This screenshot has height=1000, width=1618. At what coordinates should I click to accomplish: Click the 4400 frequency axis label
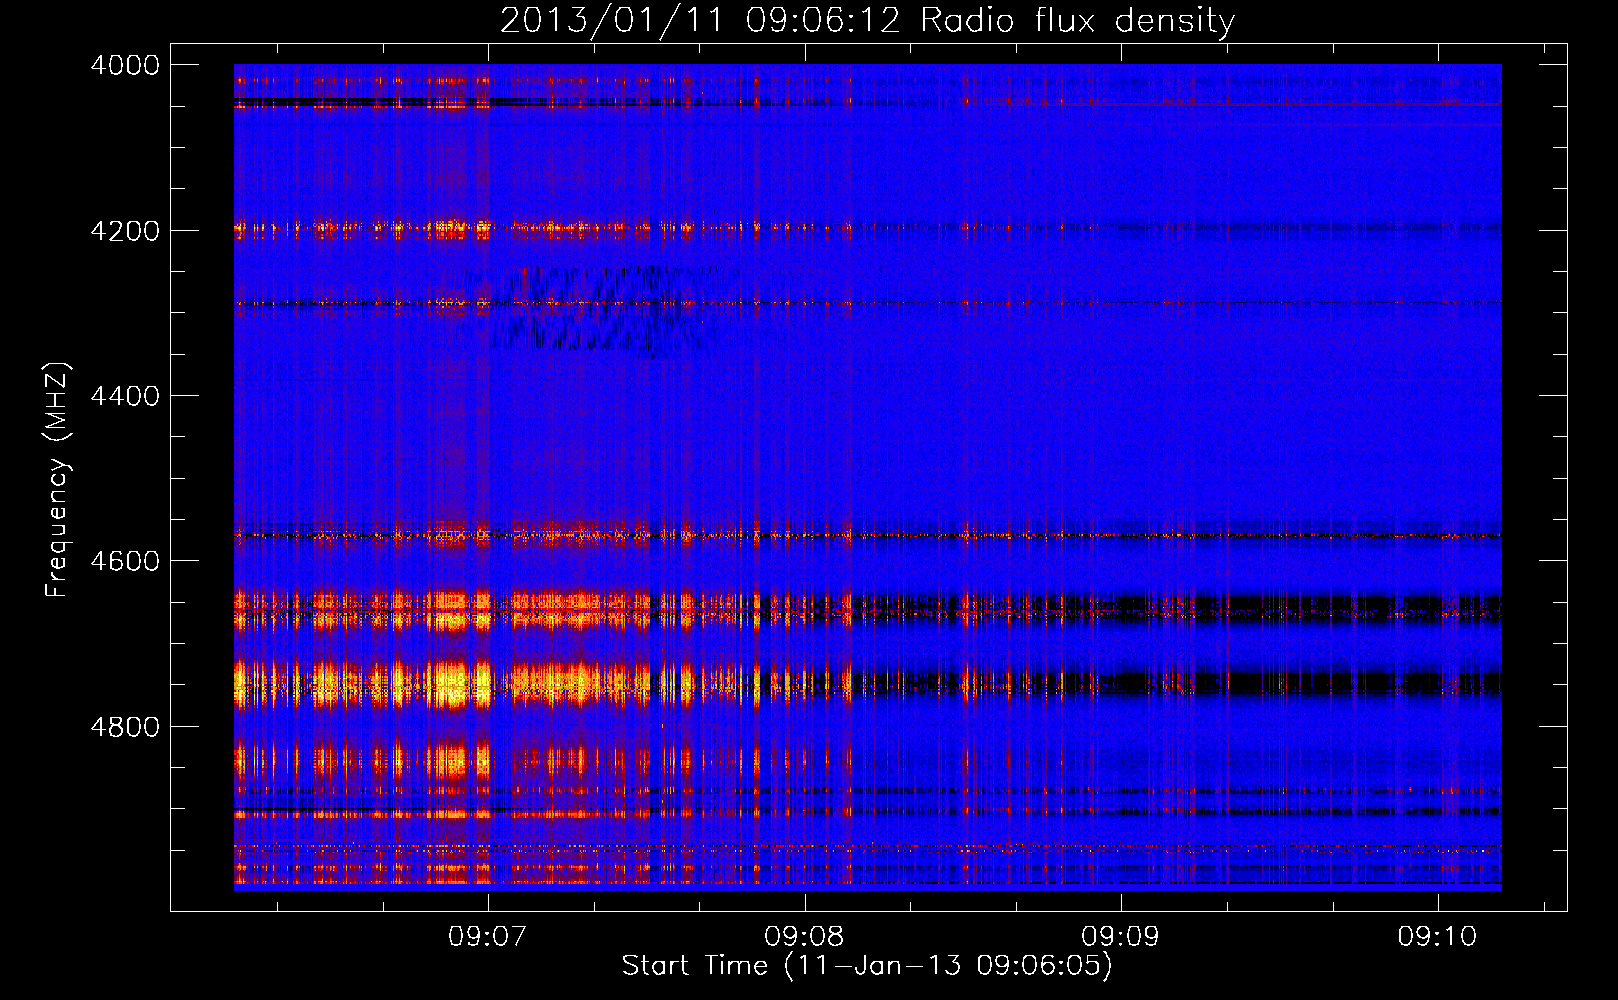coord(125,396)
